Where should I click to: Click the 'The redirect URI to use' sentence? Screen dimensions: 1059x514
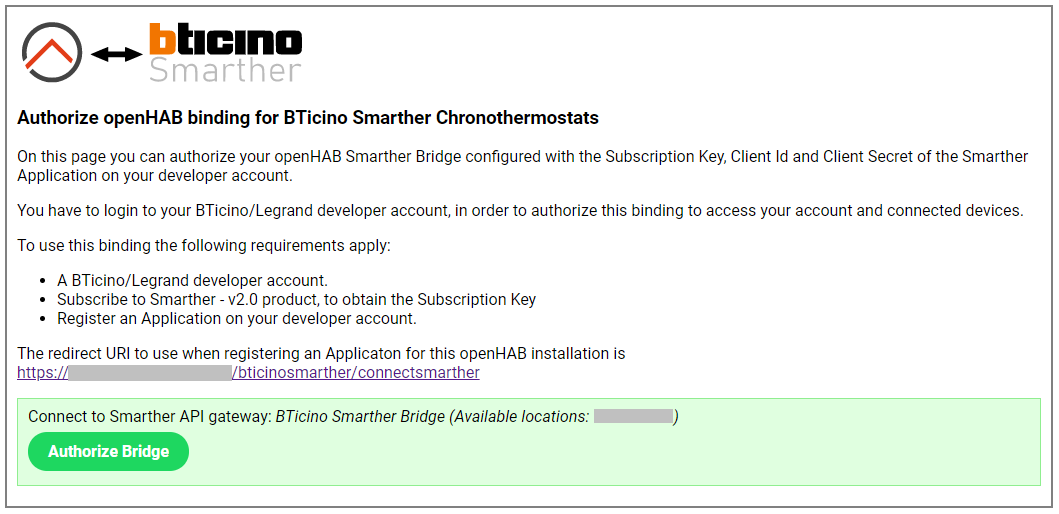(321, 354)
